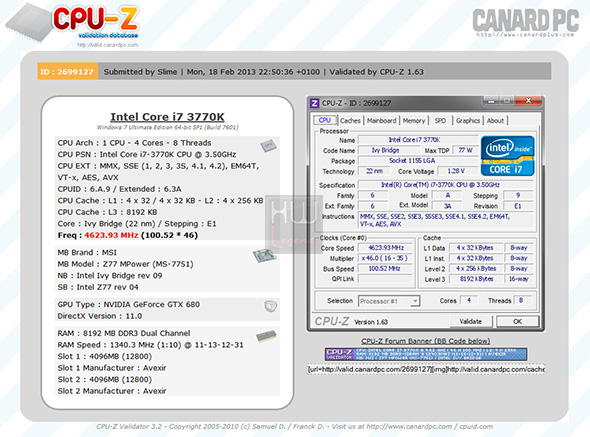Click the Core Speed value 4623.93 MHz

pyautogui.click(x=386, y=248)
